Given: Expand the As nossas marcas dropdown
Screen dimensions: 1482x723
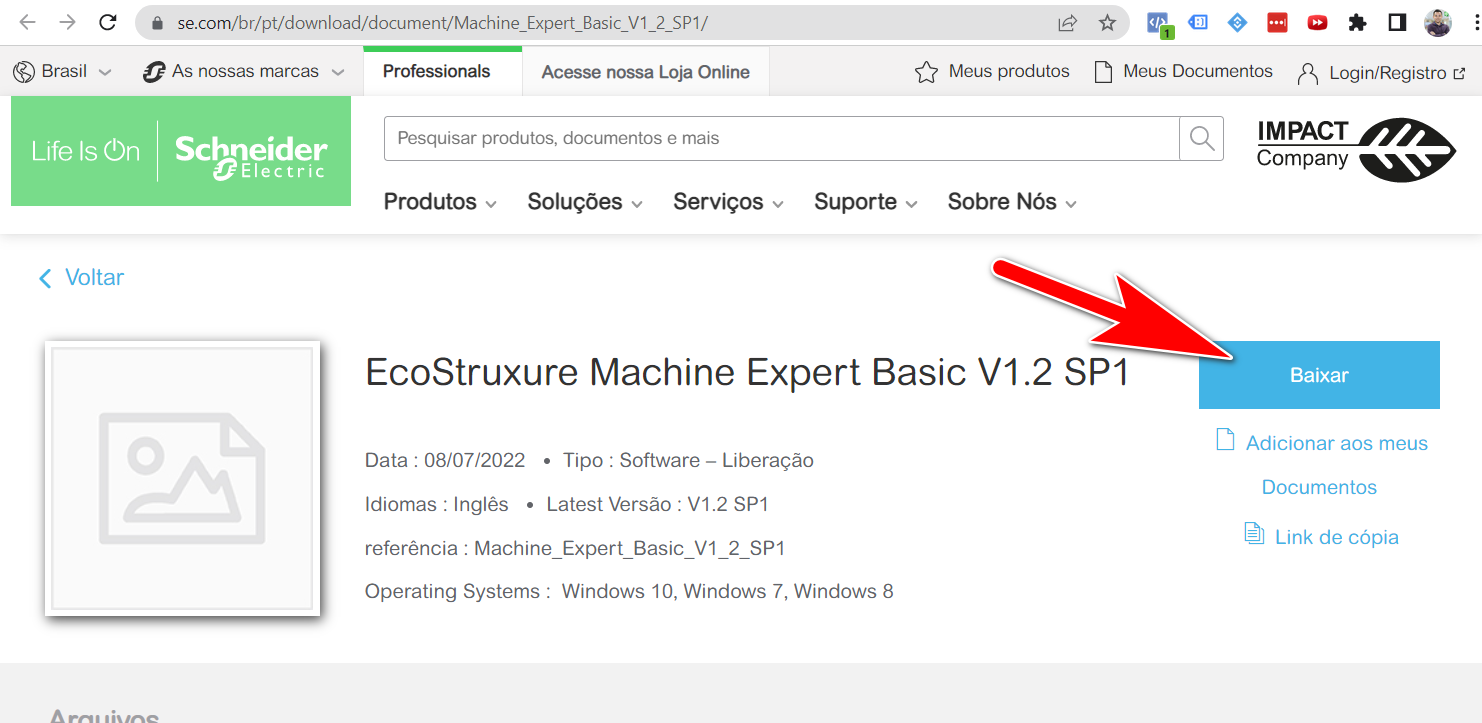Looking at the screenshot, I should click(244, 72).
